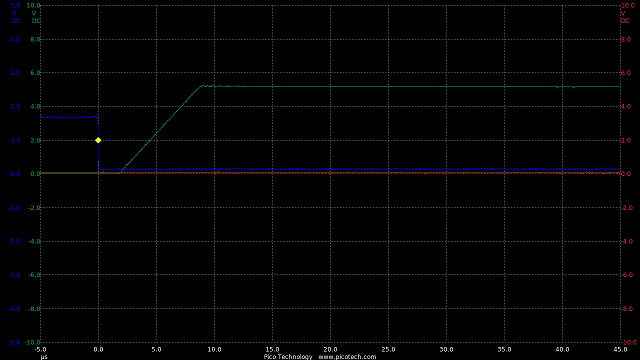Select the red trace baseline near 30 µs
This screenshot has width=640, height=360.
447,173
